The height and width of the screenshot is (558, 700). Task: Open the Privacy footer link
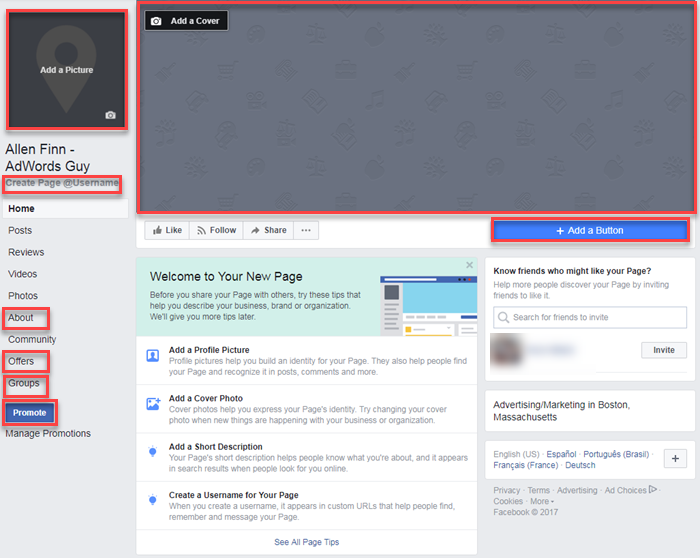507,490
